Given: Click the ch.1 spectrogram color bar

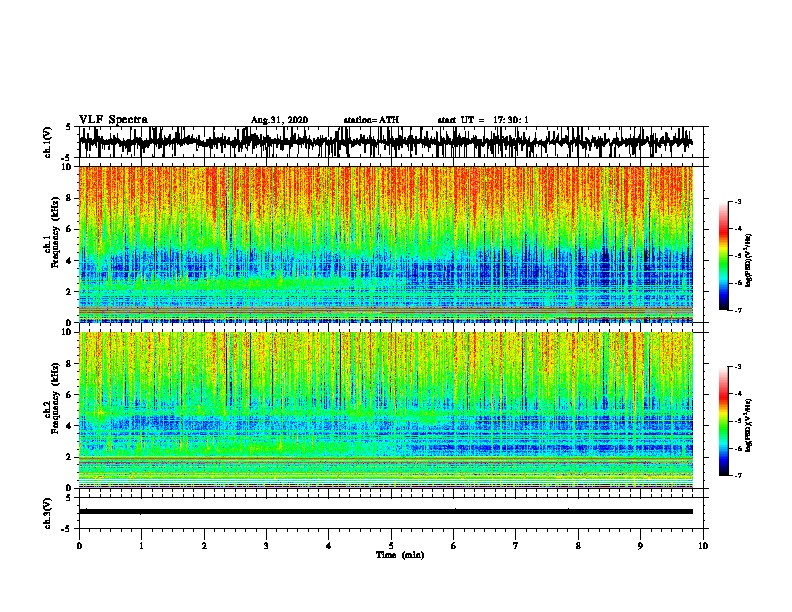Looking at the screenshot, I should tap(724, 256).
